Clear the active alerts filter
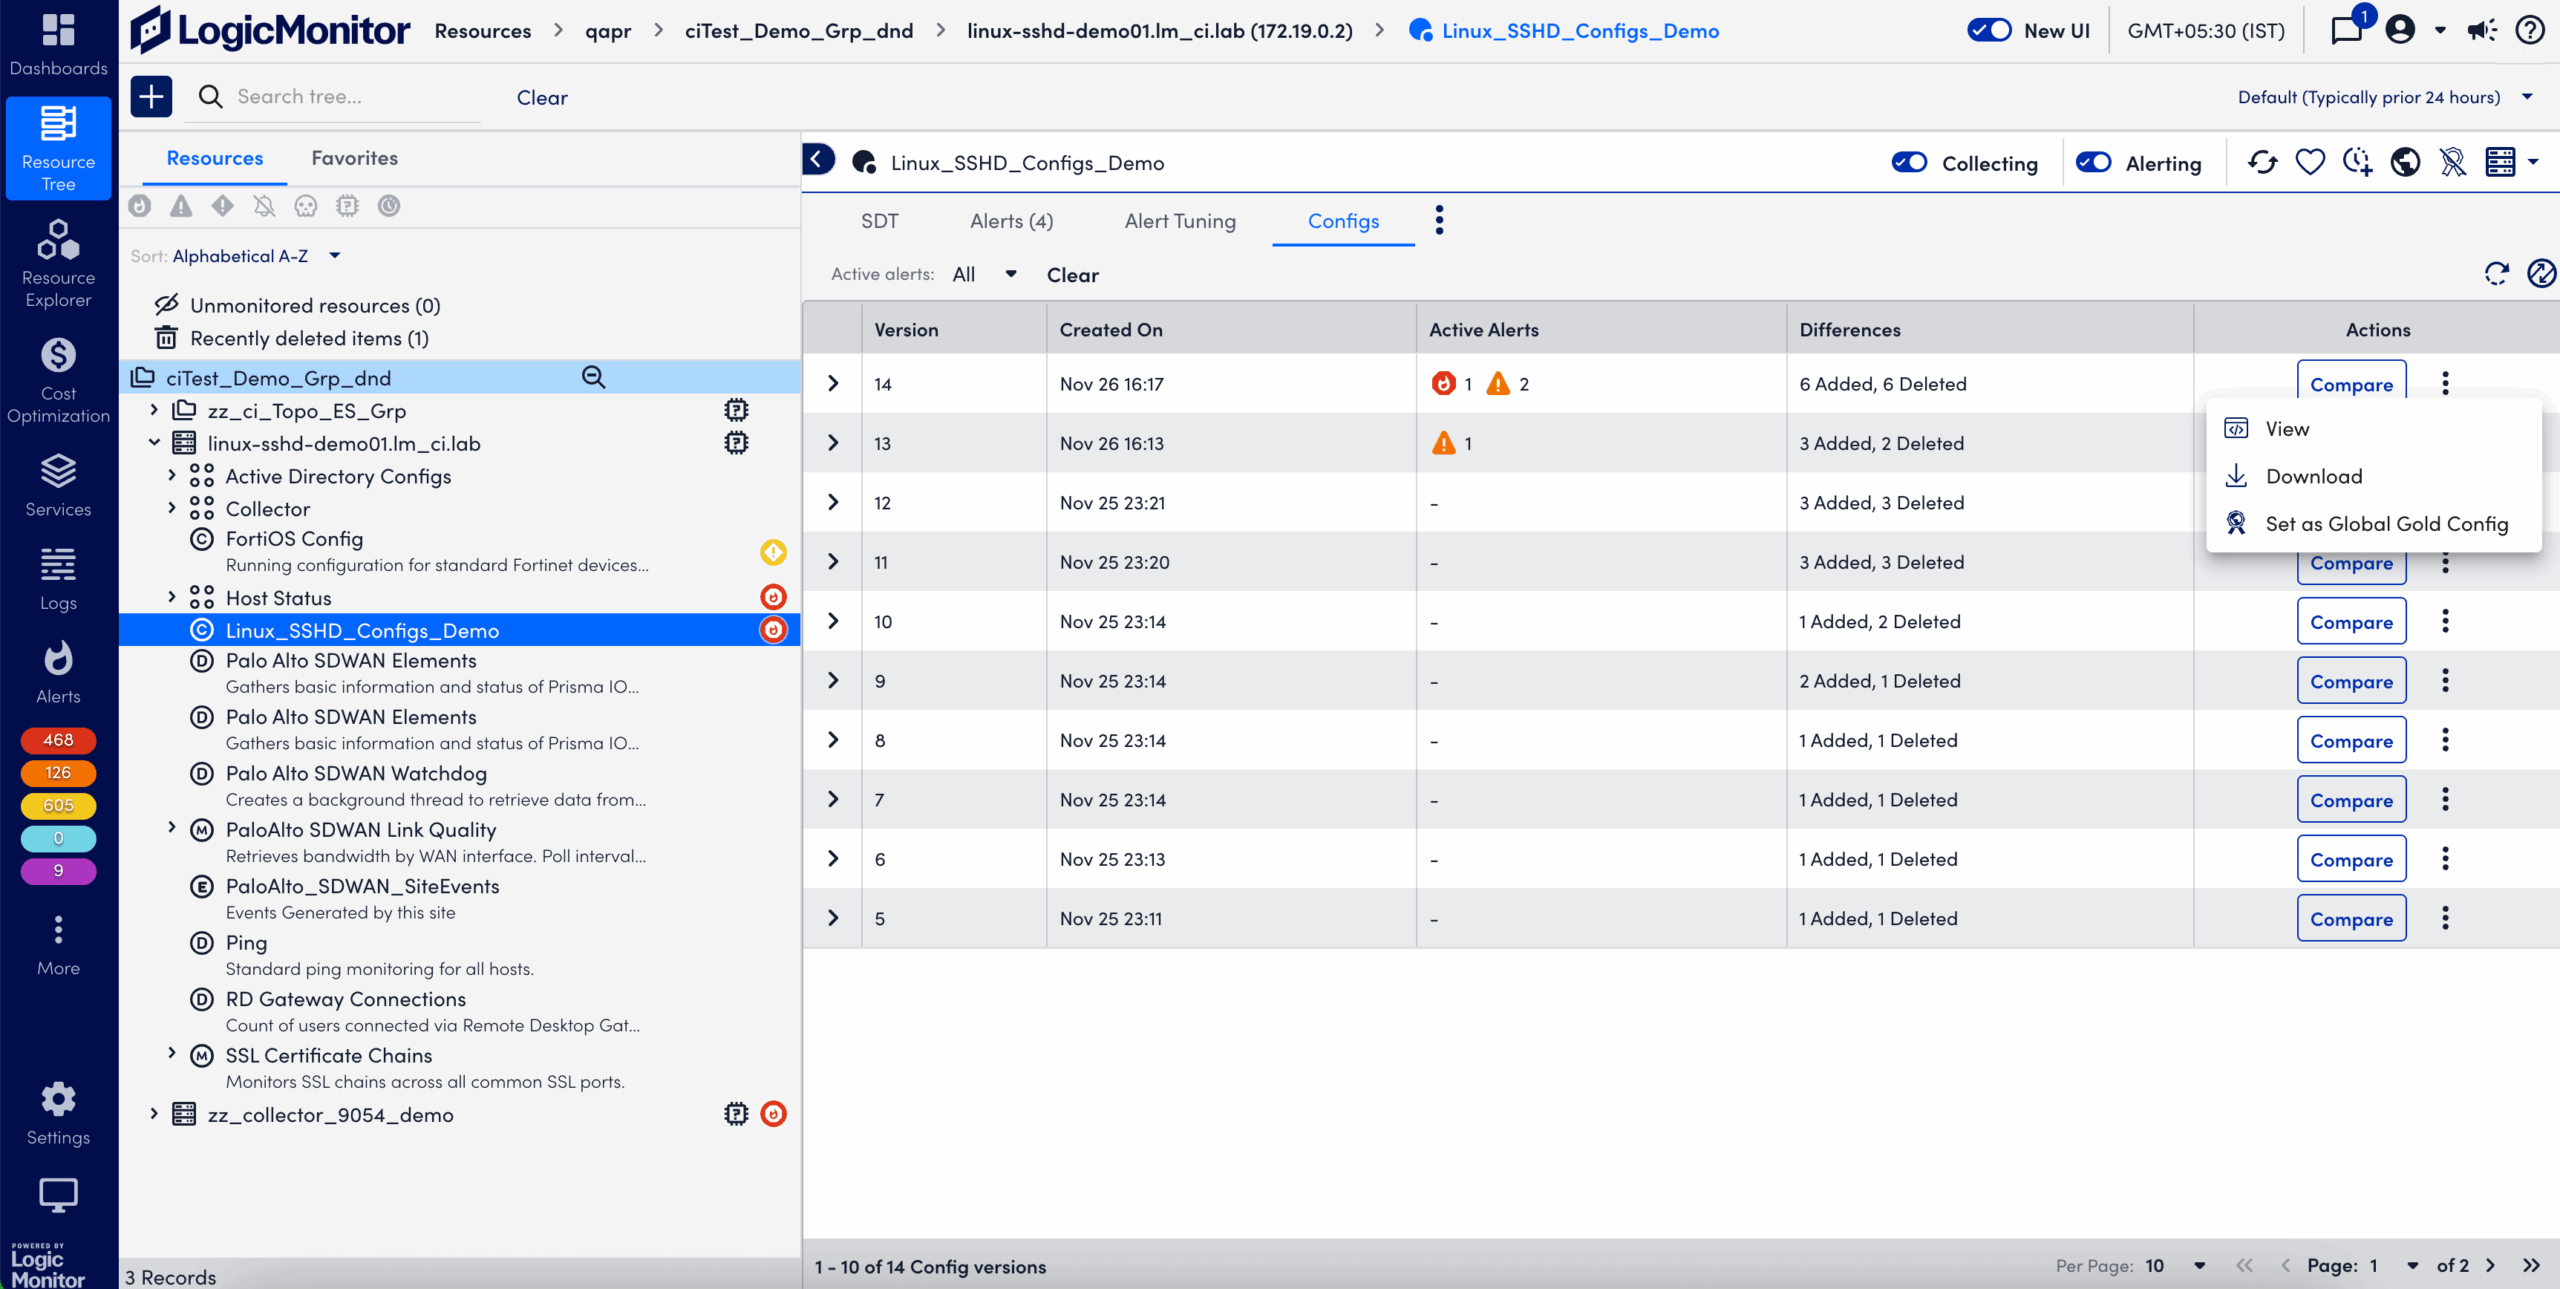Image resolution: width=2560 pixels, height=1289 pixels. pyautogui.click(x=1071, y=274)
